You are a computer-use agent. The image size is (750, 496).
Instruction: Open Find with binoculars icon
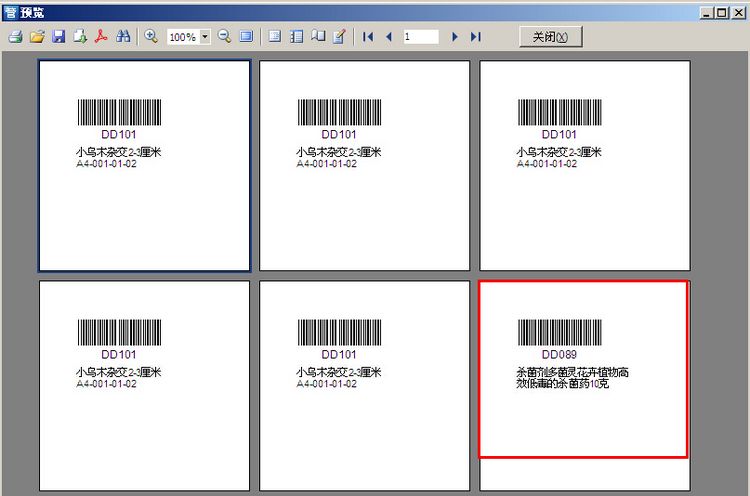(123, 37)
